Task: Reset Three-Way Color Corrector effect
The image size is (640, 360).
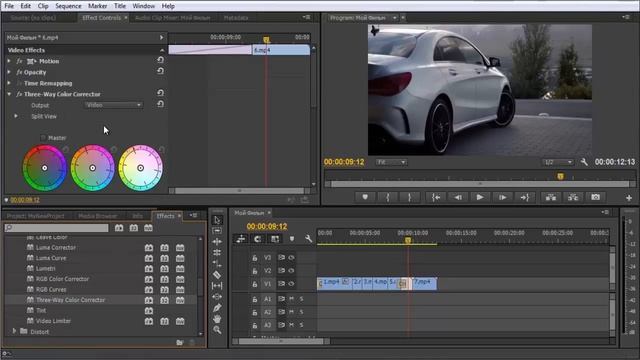Action: (x=160, y=93)
